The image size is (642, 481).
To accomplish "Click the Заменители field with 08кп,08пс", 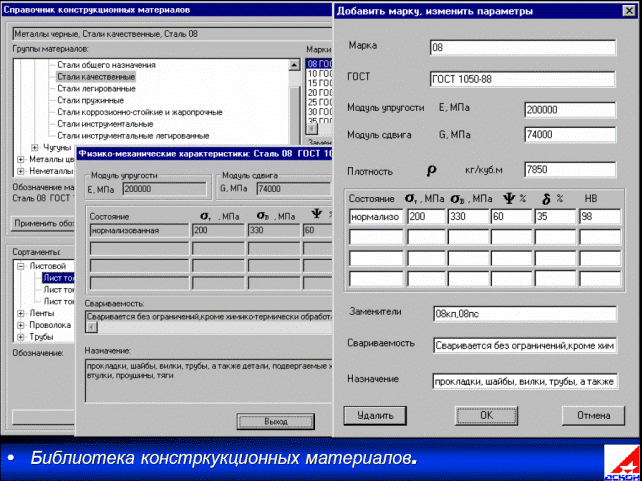I will (x=524, y=314).
